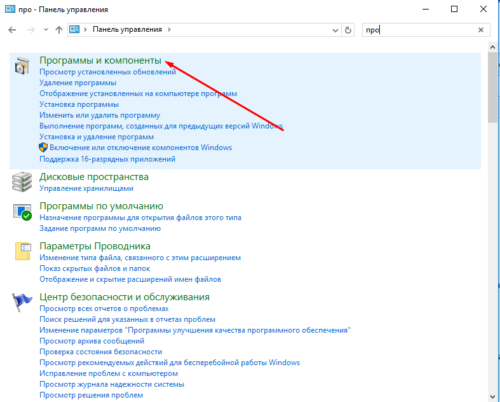This screenshot has width=500, height=402.
Task: Open the Управление хранилищами link
Action: pos(86,188)
